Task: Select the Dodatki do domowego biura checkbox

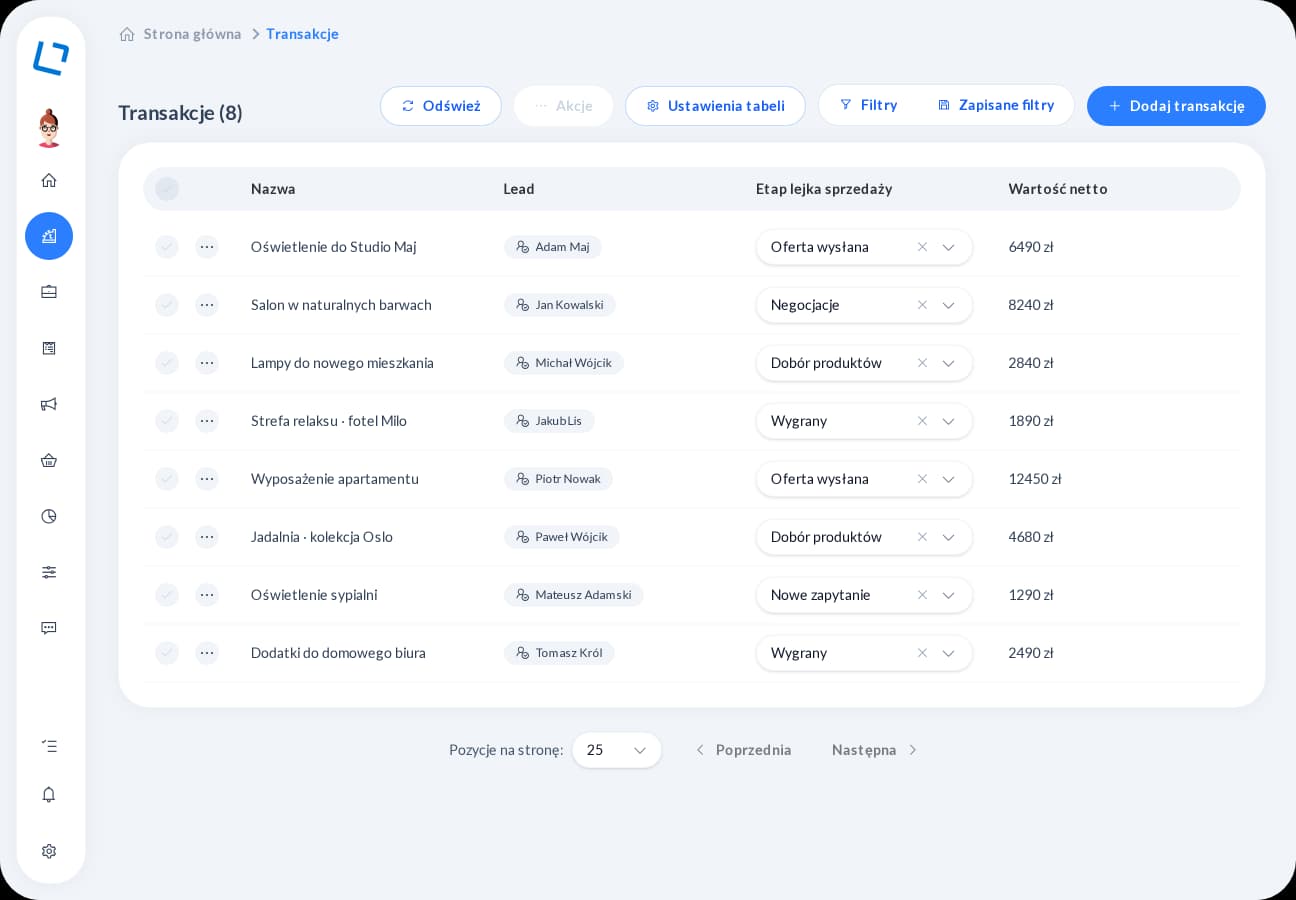Action: pyautogui.click(x=167, y=653)
